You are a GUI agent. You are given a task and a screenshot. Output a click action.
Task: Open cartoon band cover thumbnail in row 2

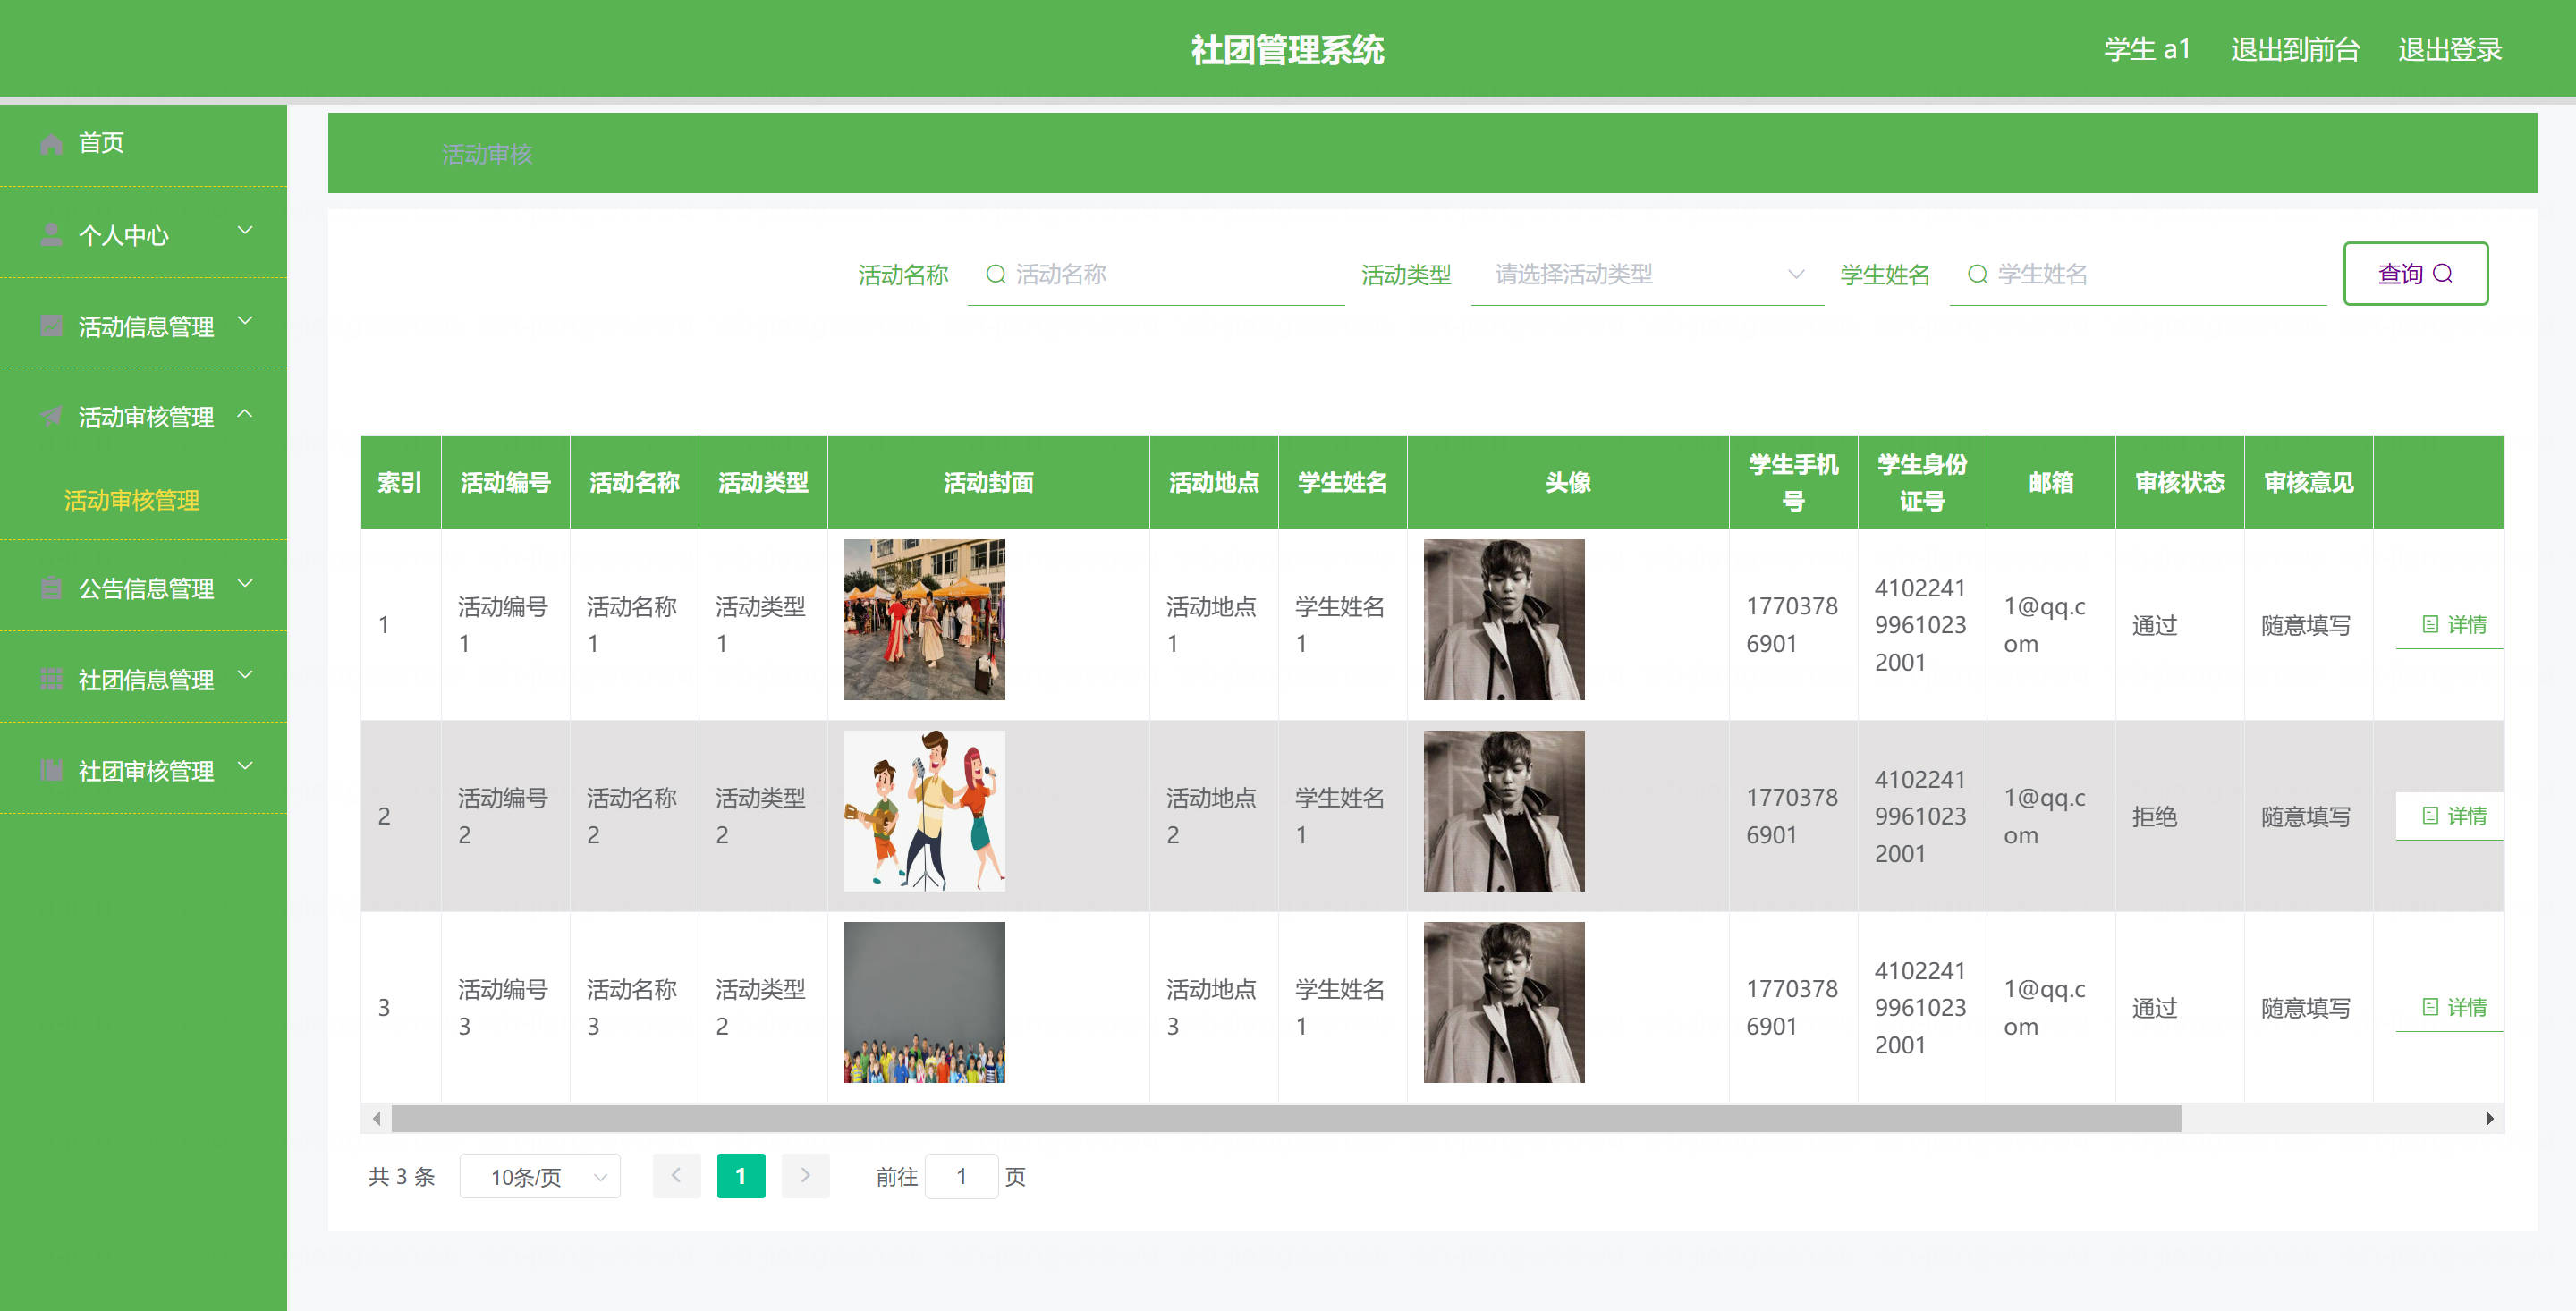point(924,811)
